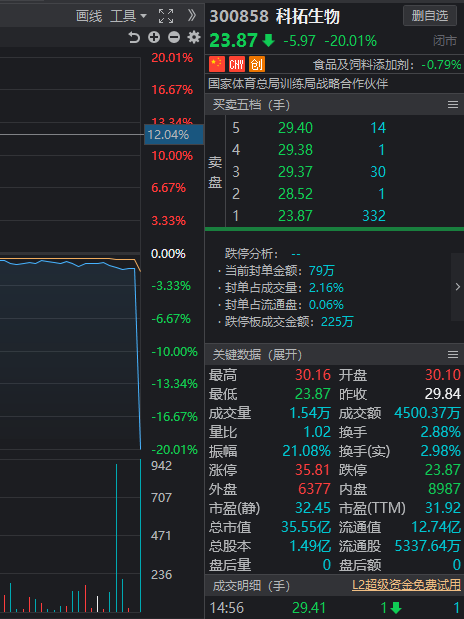Click the 总市值 value 35.55亿
This screenshot has height=619, width=464.
click(x=306, y=527)
